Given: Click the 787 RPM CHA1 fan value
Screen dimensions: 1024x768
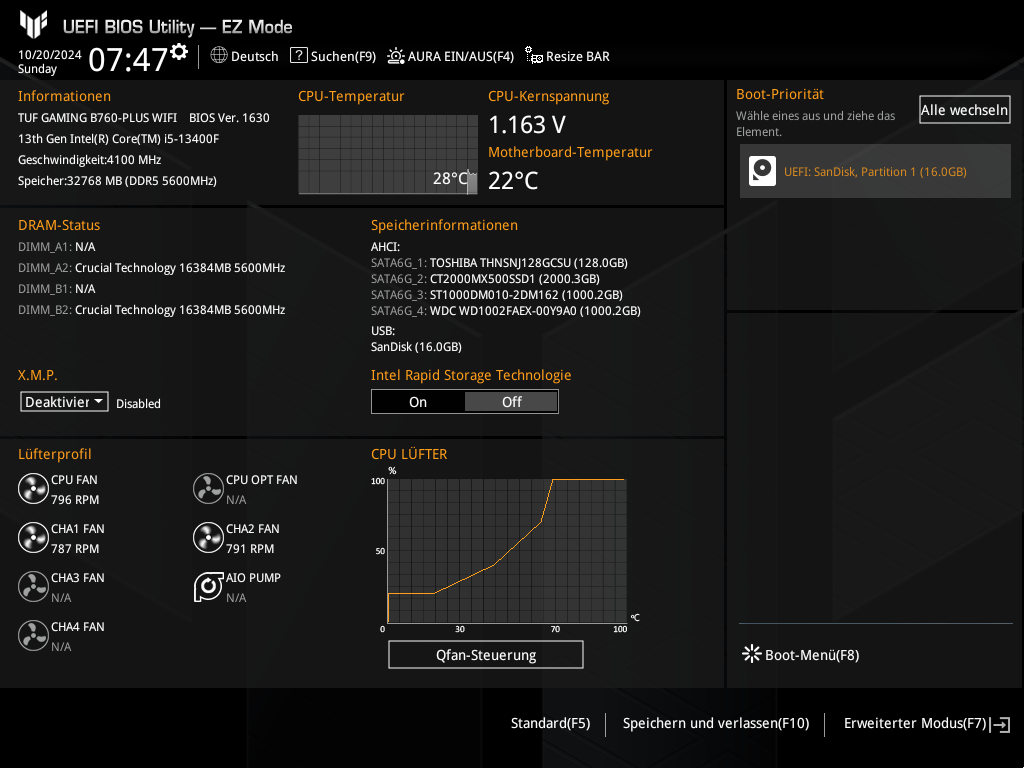Looking at the screenshot, I should 75,549.
